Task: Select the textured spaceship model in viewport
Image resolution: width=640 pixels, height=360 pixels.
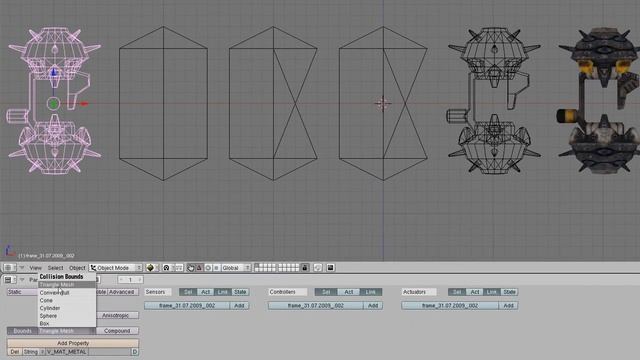Action: [599, 101]
